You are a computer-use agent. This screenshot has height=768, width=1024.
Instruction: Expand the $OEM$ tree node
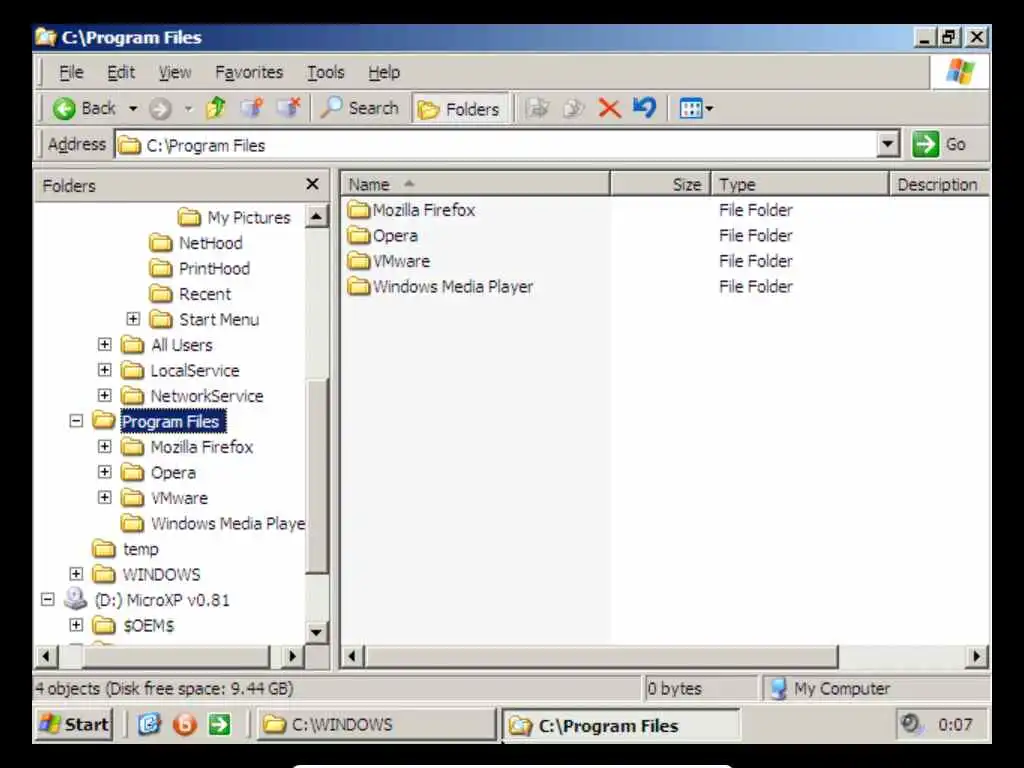[76, 624]
